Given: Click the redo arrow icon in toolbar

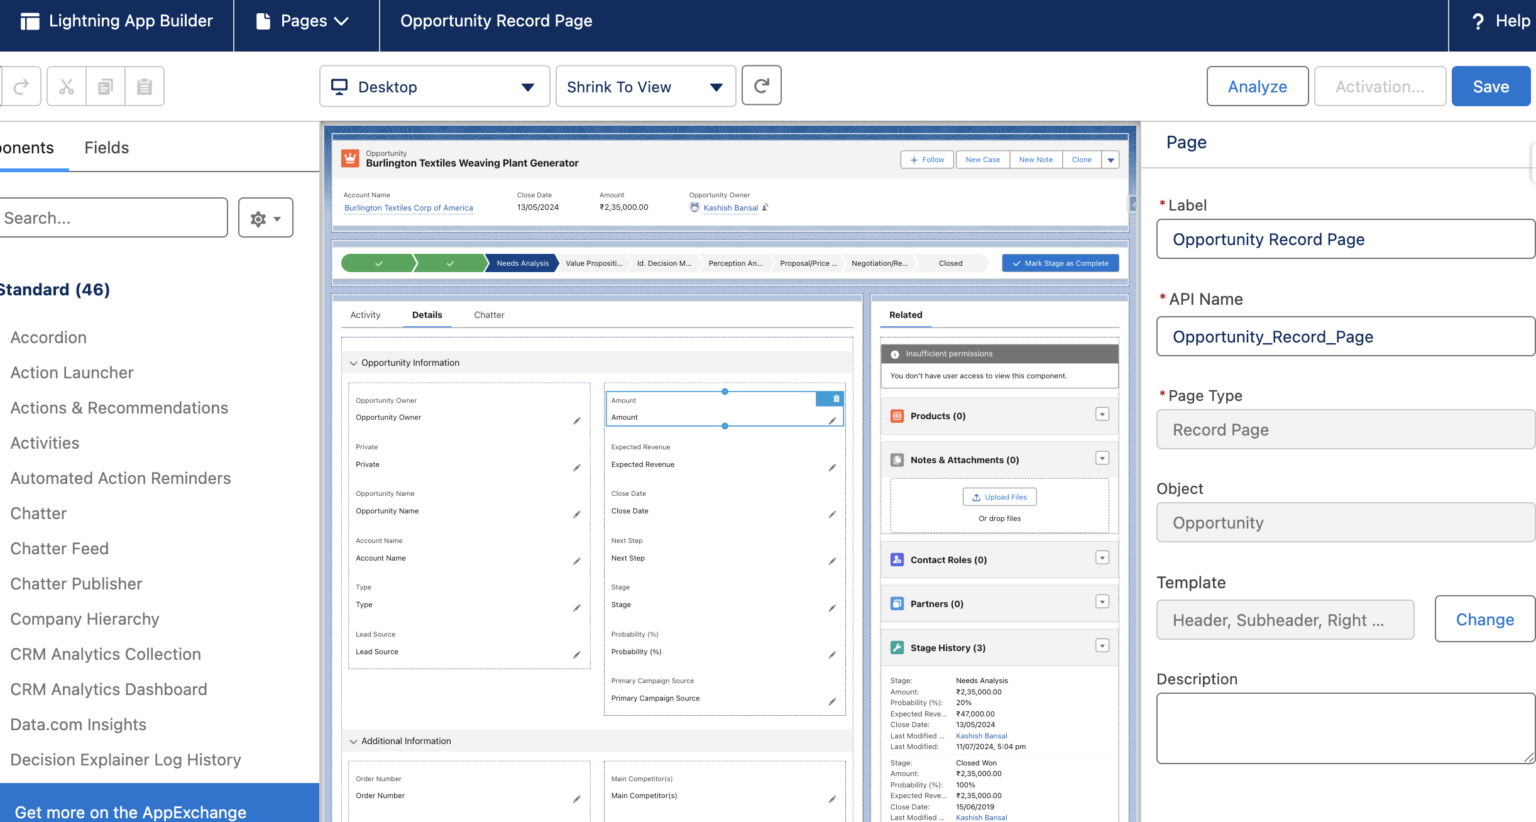Looking at the screenshot, I should click(x=21, y=87).
